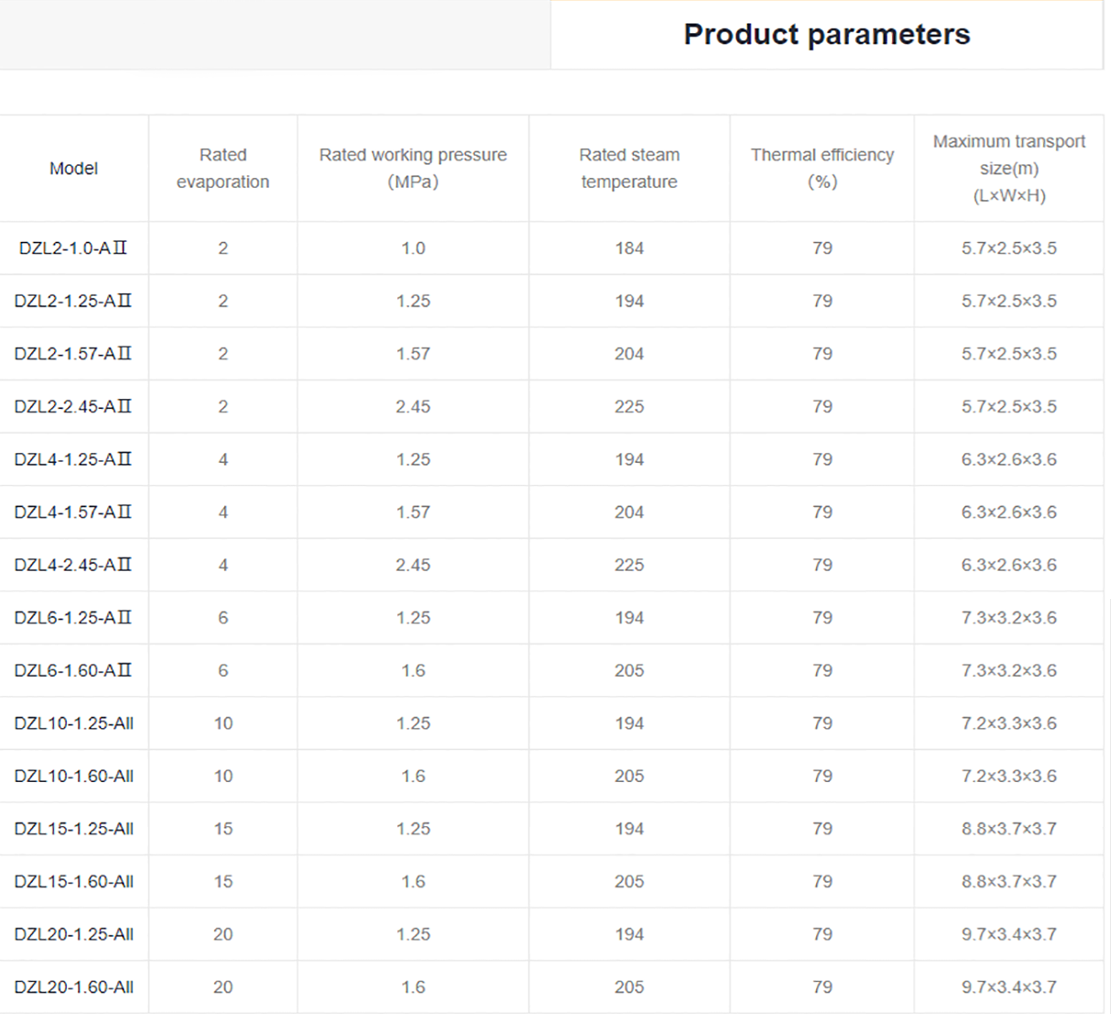Select the Maximum transport size header
Screen dimensions: 1111x1014
pos(1009,168)
